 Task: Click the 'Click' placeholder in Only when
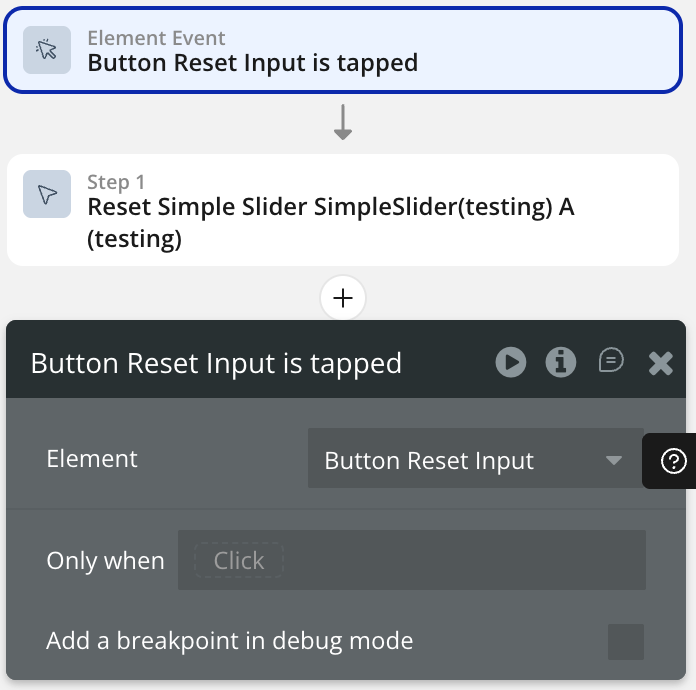click(x=239, y=560)
